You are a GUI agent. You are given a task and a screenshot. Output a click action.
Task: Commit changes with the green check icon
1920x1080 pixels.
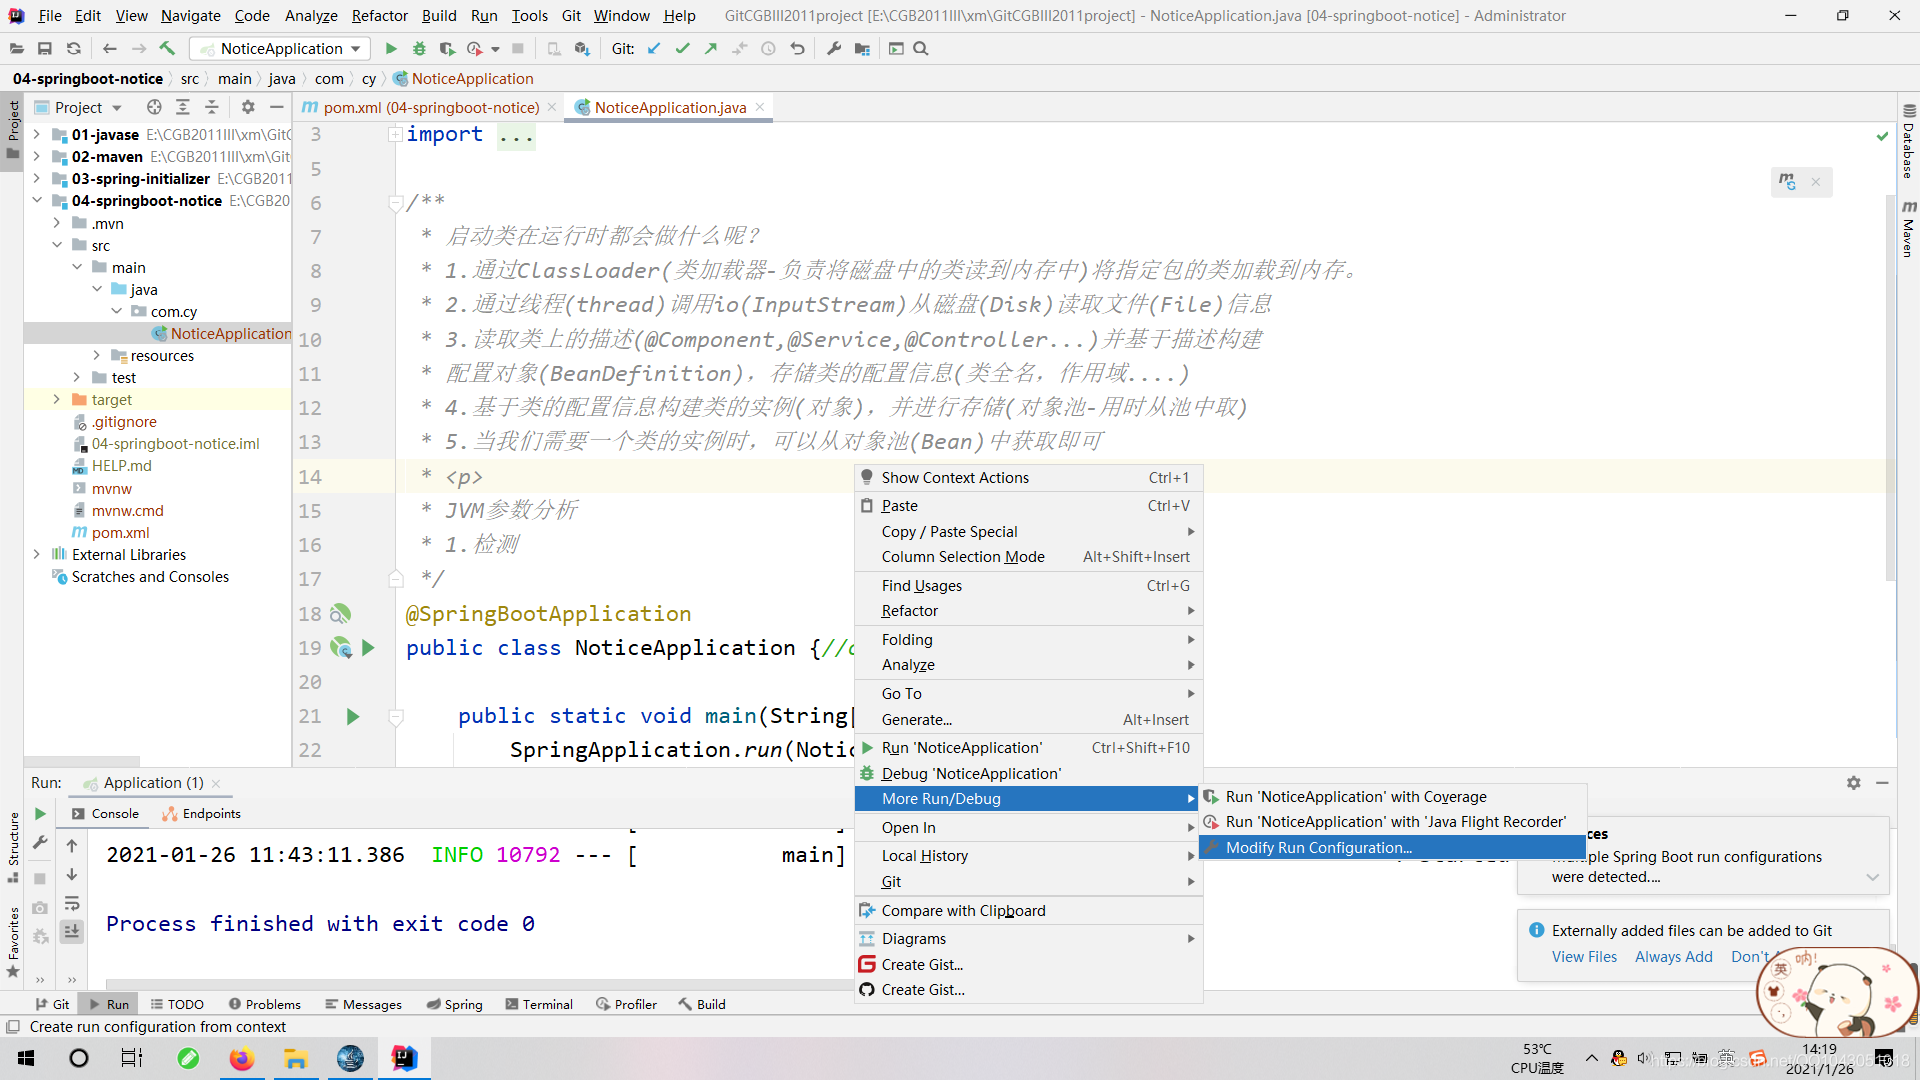682,48
